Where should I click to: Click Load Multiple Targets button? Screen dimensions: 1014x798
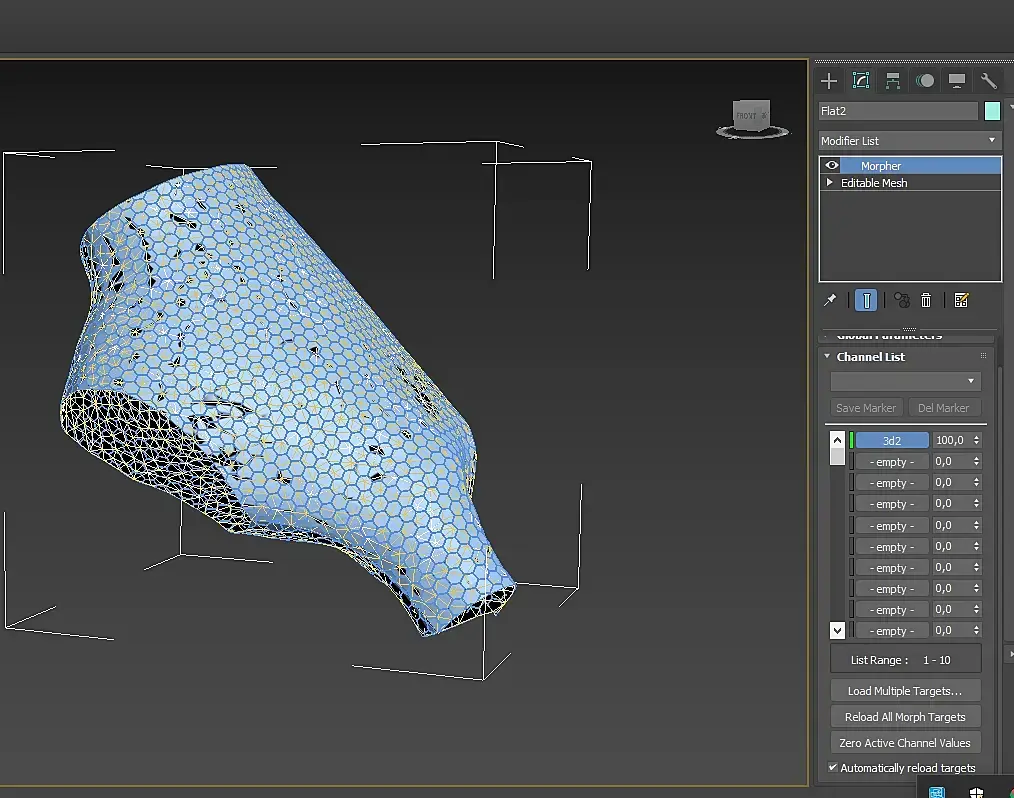pos(905,691)
